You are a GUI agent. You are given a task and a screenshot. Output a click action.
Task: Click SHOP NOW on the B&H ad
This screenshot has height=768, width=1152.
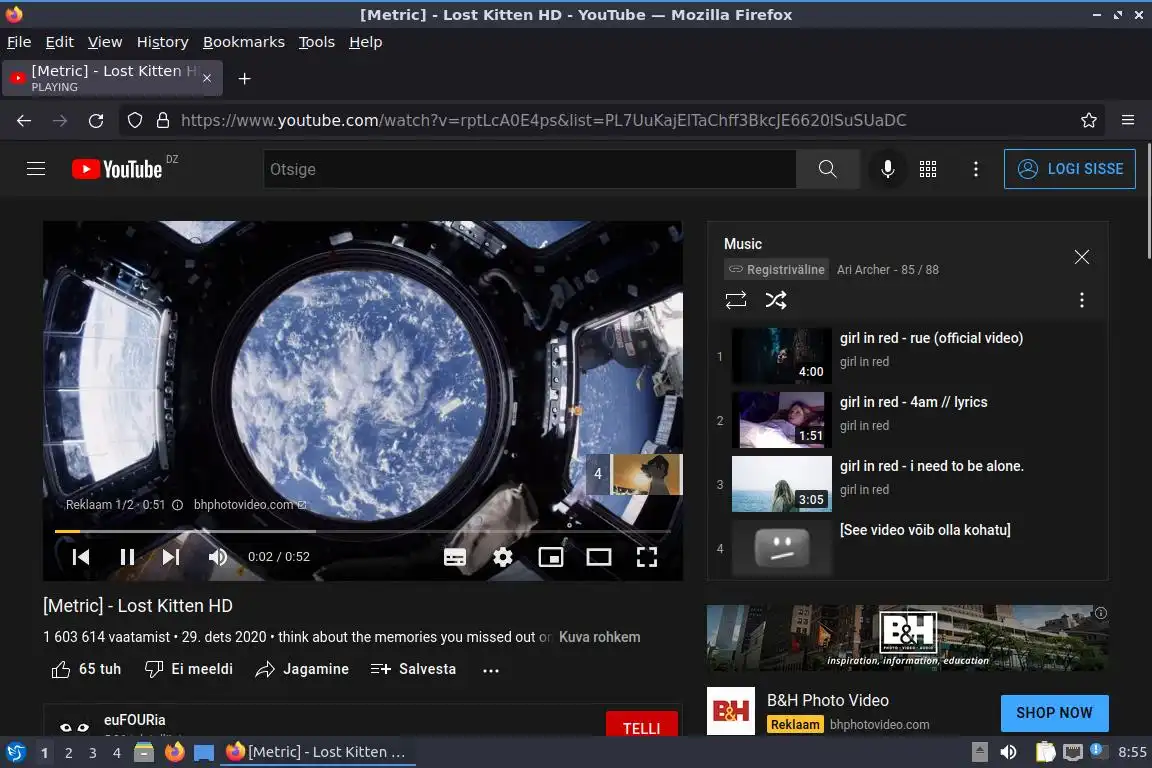pos(1054,713)
